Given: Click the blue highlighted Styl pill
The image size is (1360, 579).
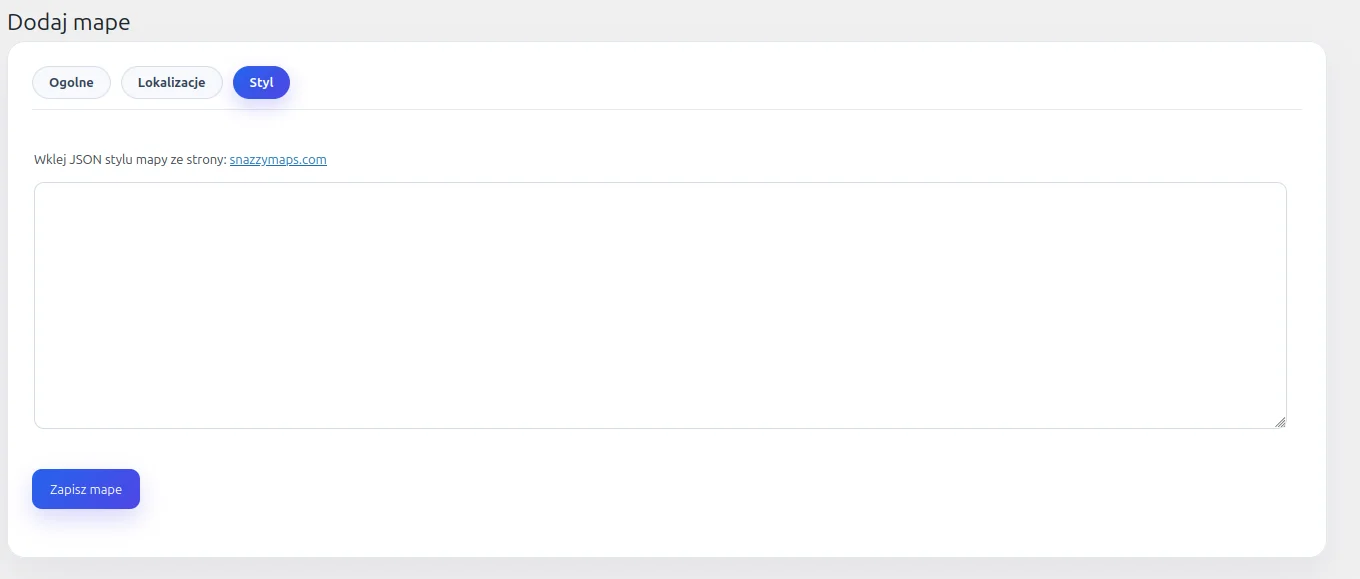Looking at the screenshot, I should (261, 83).
